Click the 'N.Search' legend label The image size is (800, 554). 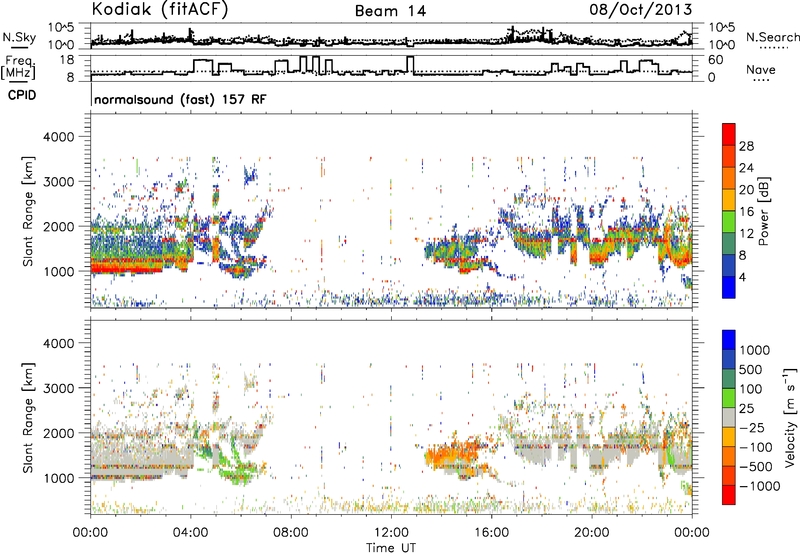click(772, 37)
